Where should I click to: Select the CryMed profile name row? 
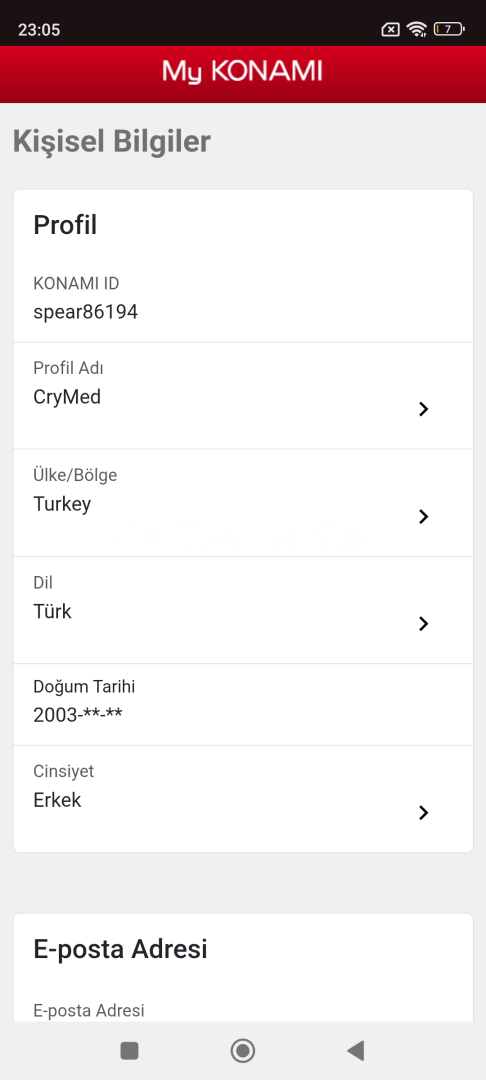pos(243,395)
